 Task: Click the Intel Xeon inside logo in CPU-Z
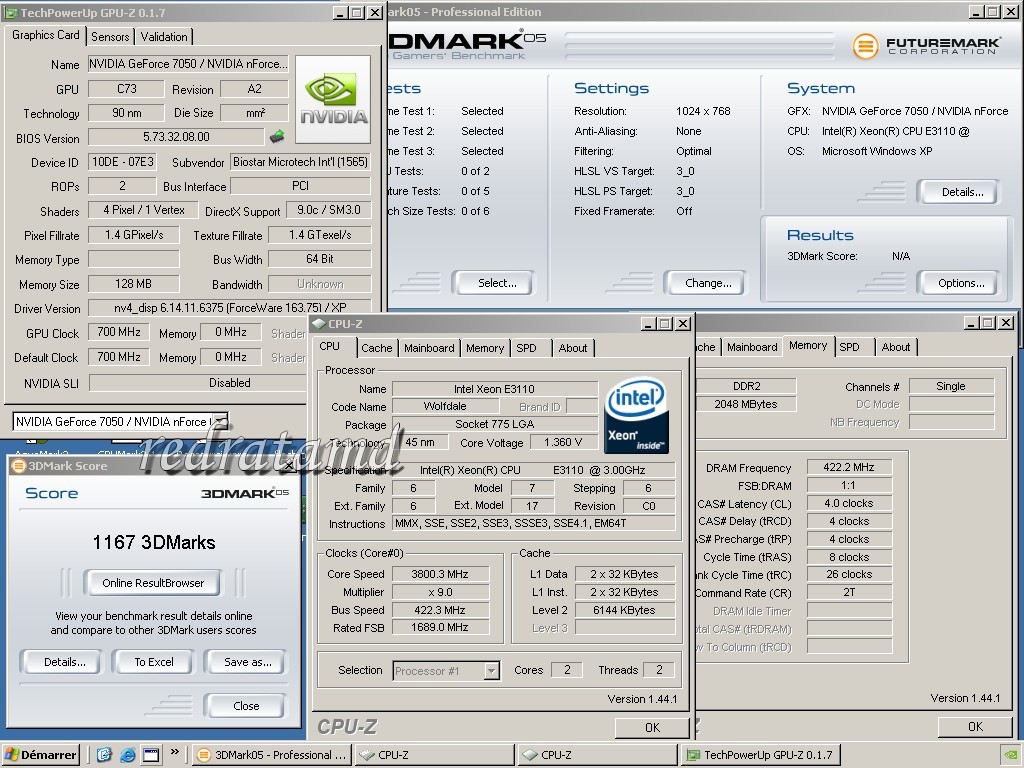pyautogui.click(x=637, y=415)
